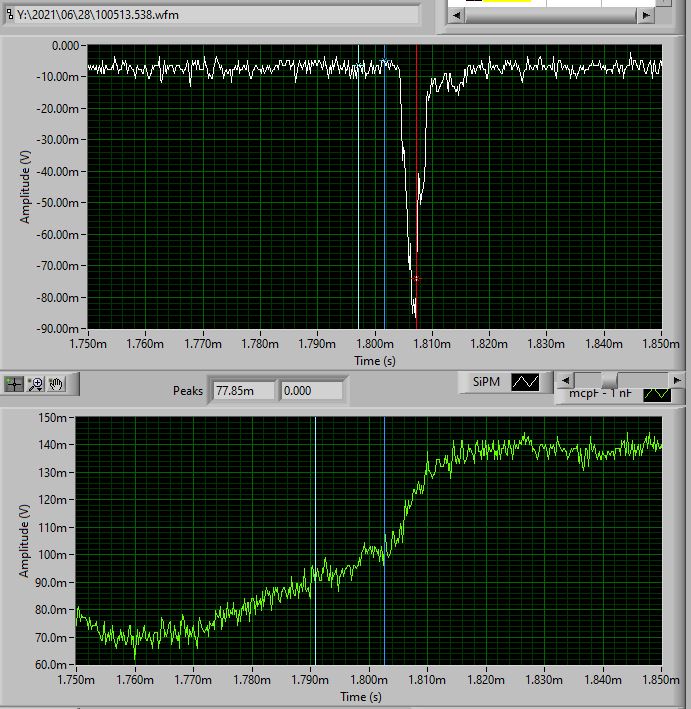The height and width of the screenshot is (709, 691).
Task: Click the right arrow of the top table scrollbar
Action: pos(646,15)
